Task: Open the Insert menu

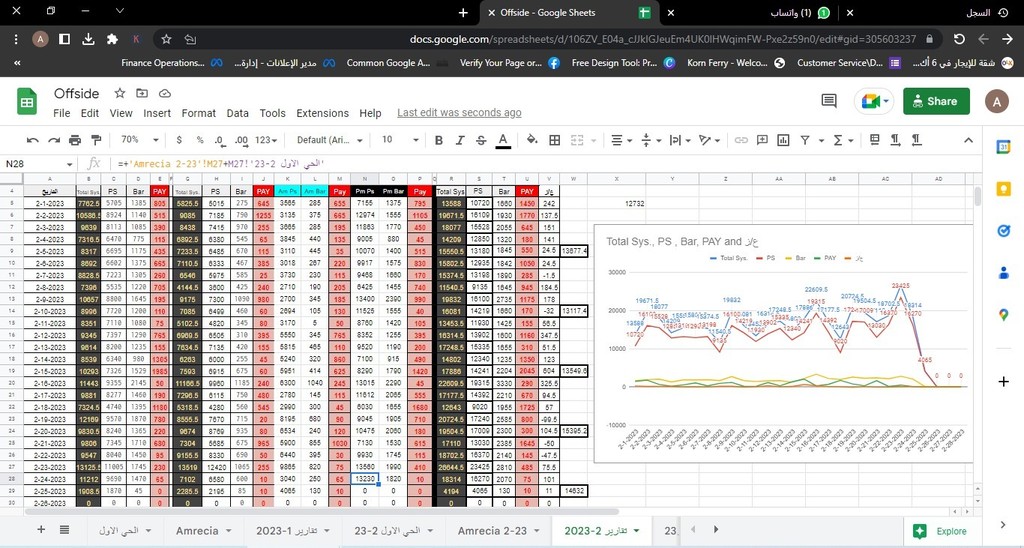Action: pyautogui.click(x=157, y=113)
